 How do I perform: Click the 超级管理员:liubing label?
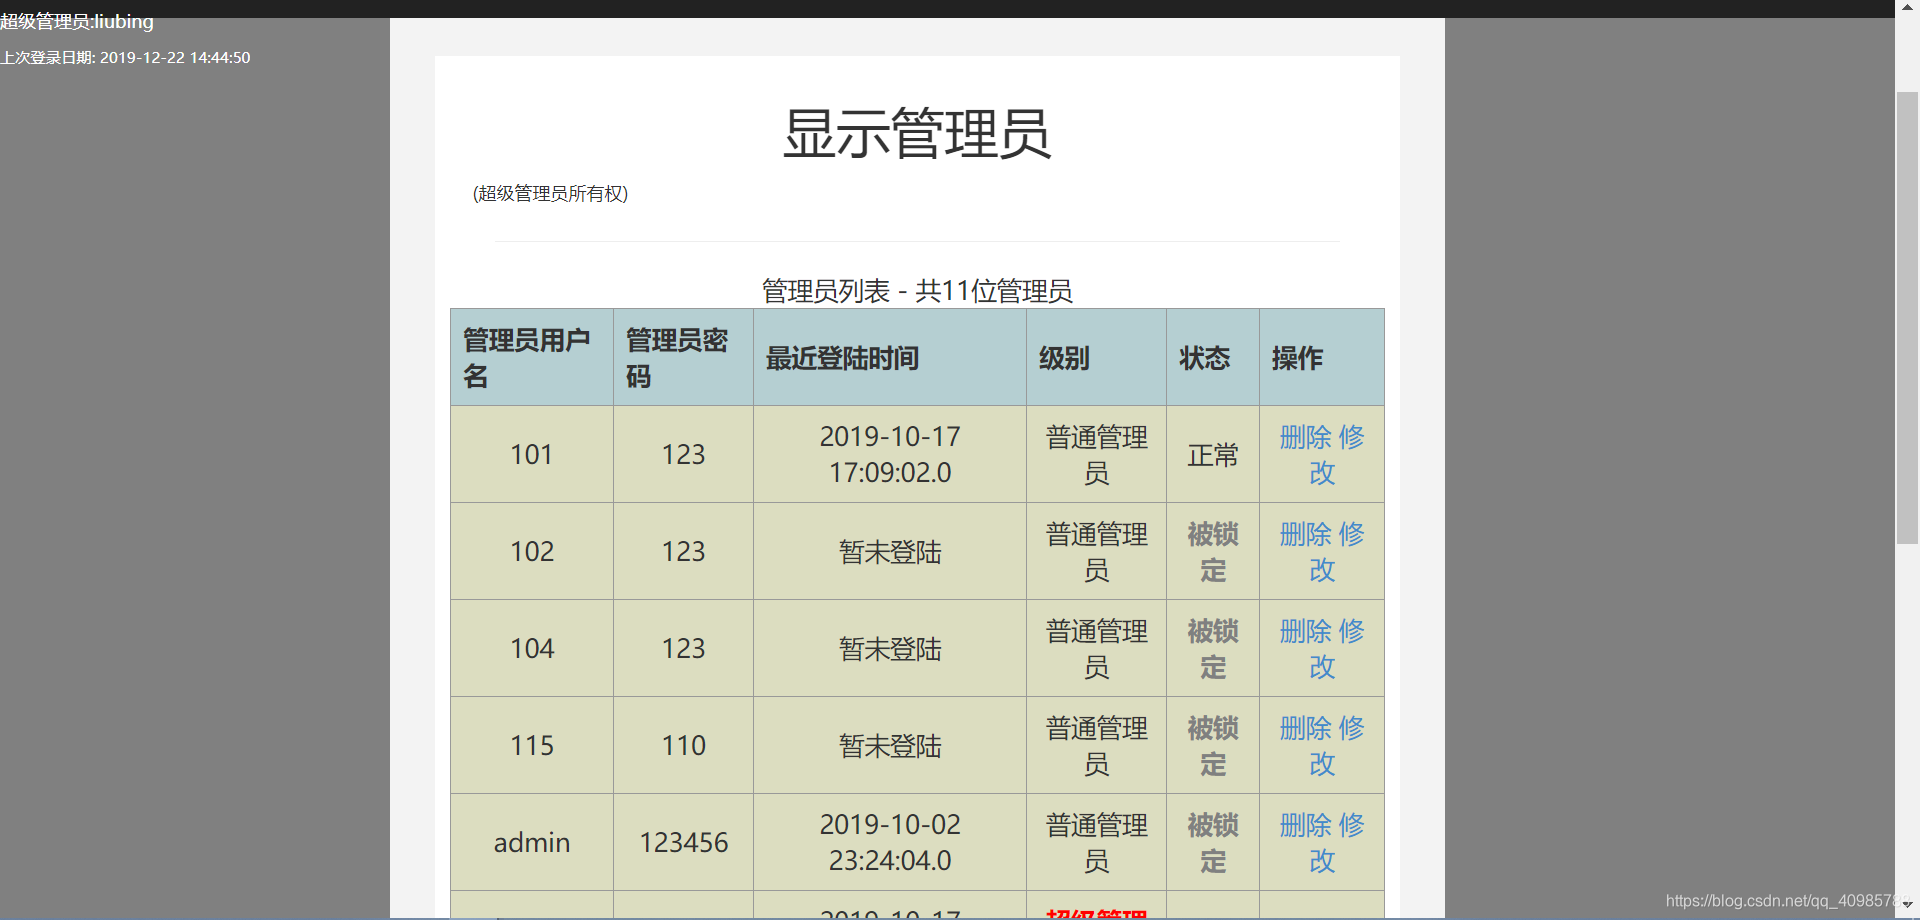coord(77,21)
